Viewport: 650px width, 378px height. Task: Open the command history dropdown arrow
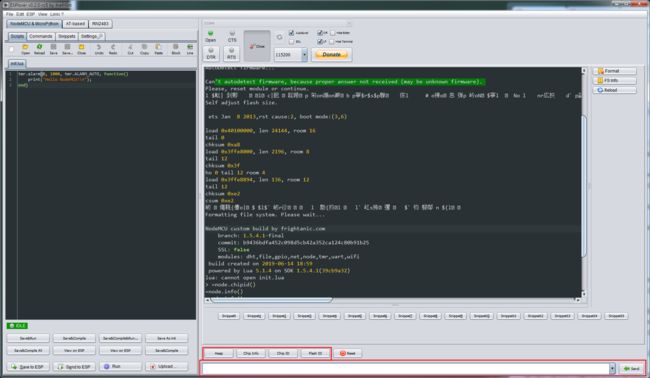pos(612,368)
